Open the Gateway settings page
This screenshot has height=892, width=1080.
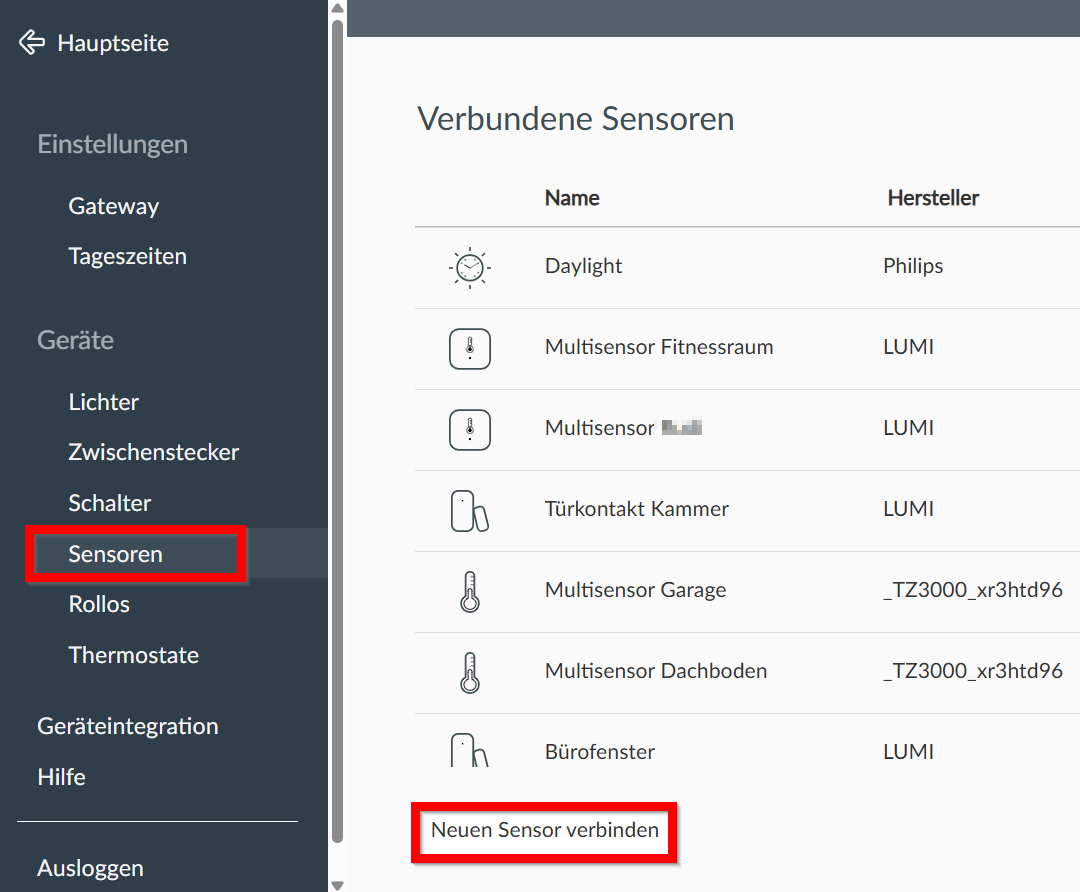point(114,206)
